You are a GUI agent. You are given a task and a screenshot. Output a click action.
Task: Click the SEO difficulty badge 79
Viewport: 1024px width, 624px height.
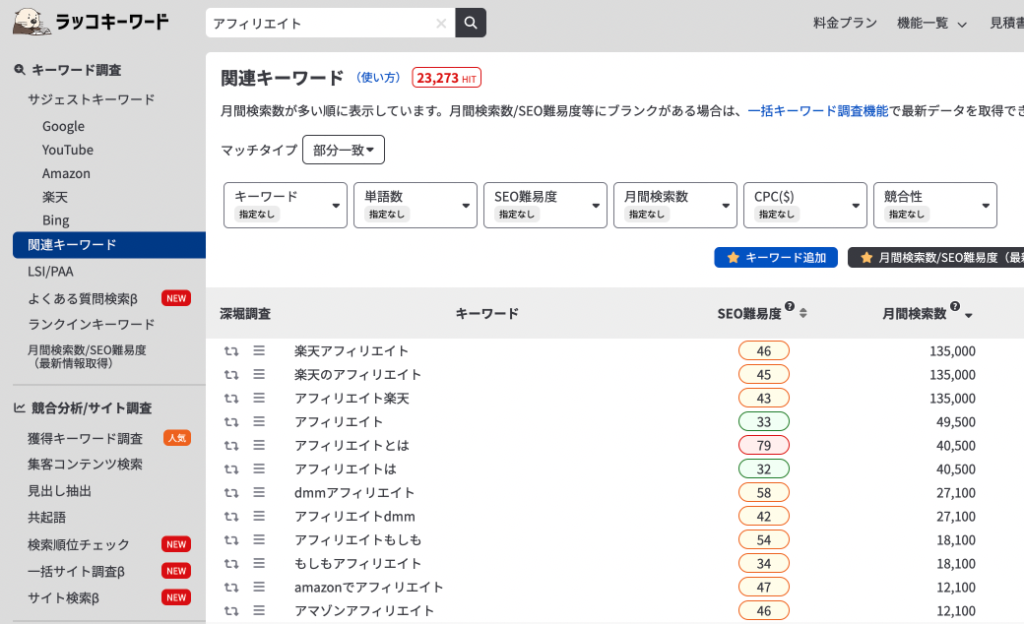pos(764,445)
